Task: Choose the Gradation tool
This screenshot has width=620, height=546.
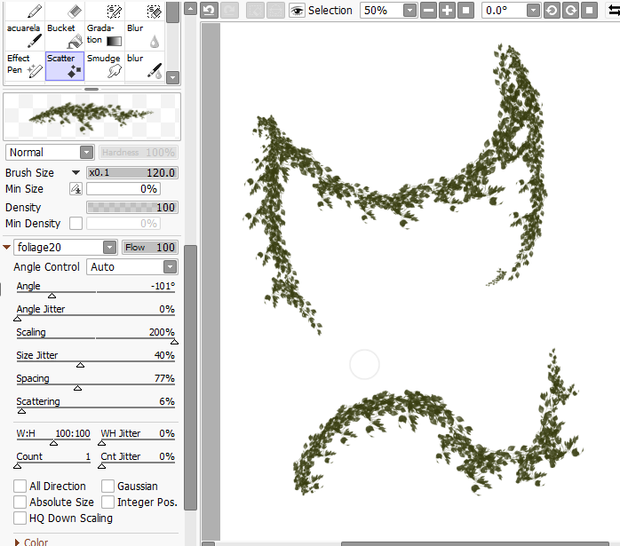Action: tap(104, 36)
